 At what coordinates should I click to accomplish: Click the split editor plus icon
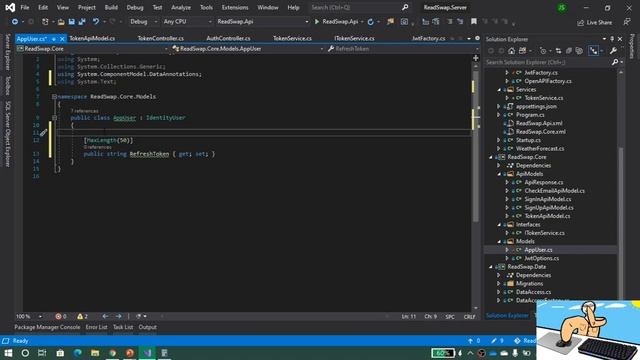coord(476,58)
